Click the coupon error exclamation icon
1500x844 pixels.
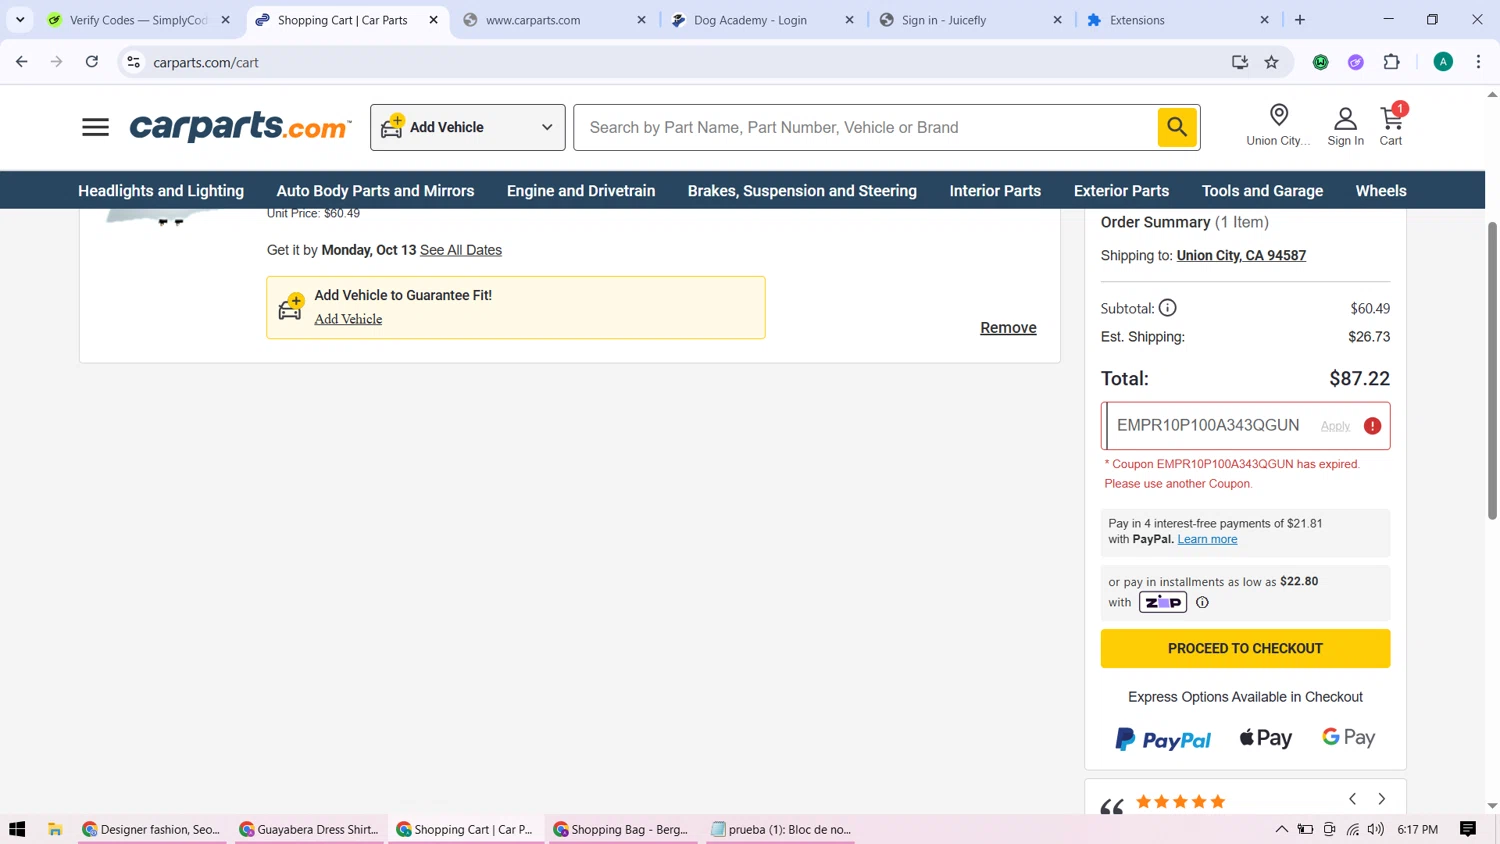click(x=1372, y=426)
